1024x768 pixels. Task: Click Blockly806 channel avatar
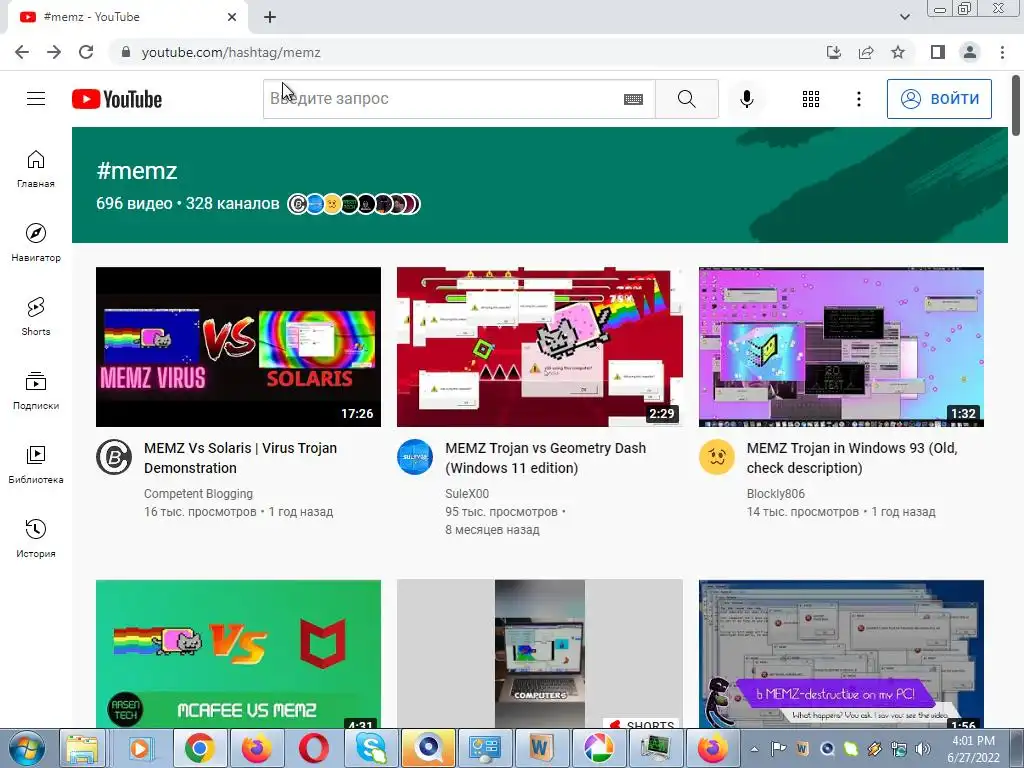(716, 457)
